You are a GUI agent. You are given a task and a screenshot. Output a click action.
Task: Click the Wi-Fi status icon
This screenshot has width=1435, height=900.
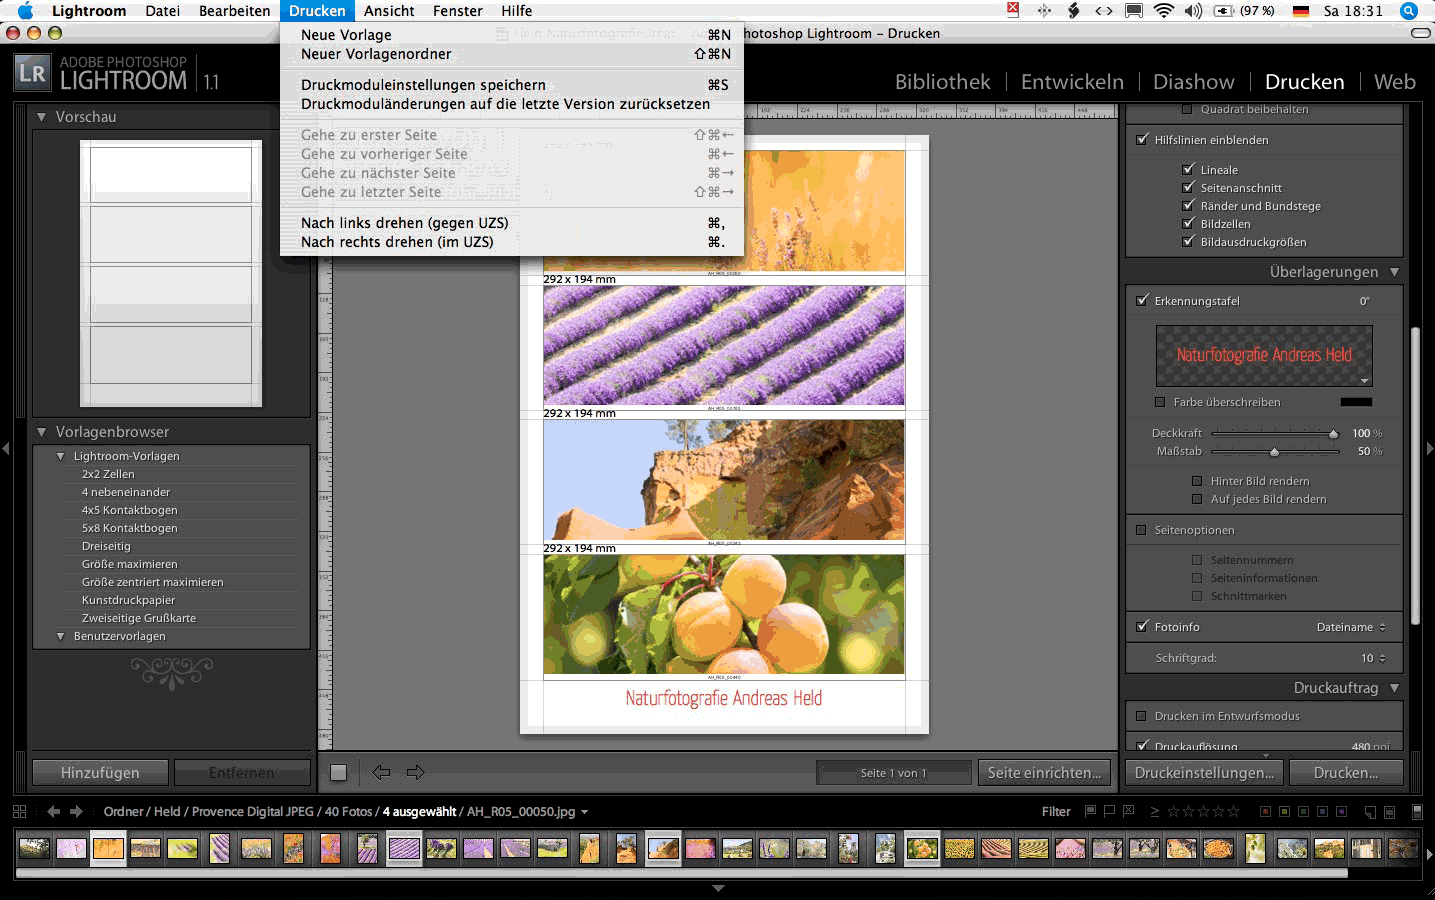click(x=1163, y=11)
